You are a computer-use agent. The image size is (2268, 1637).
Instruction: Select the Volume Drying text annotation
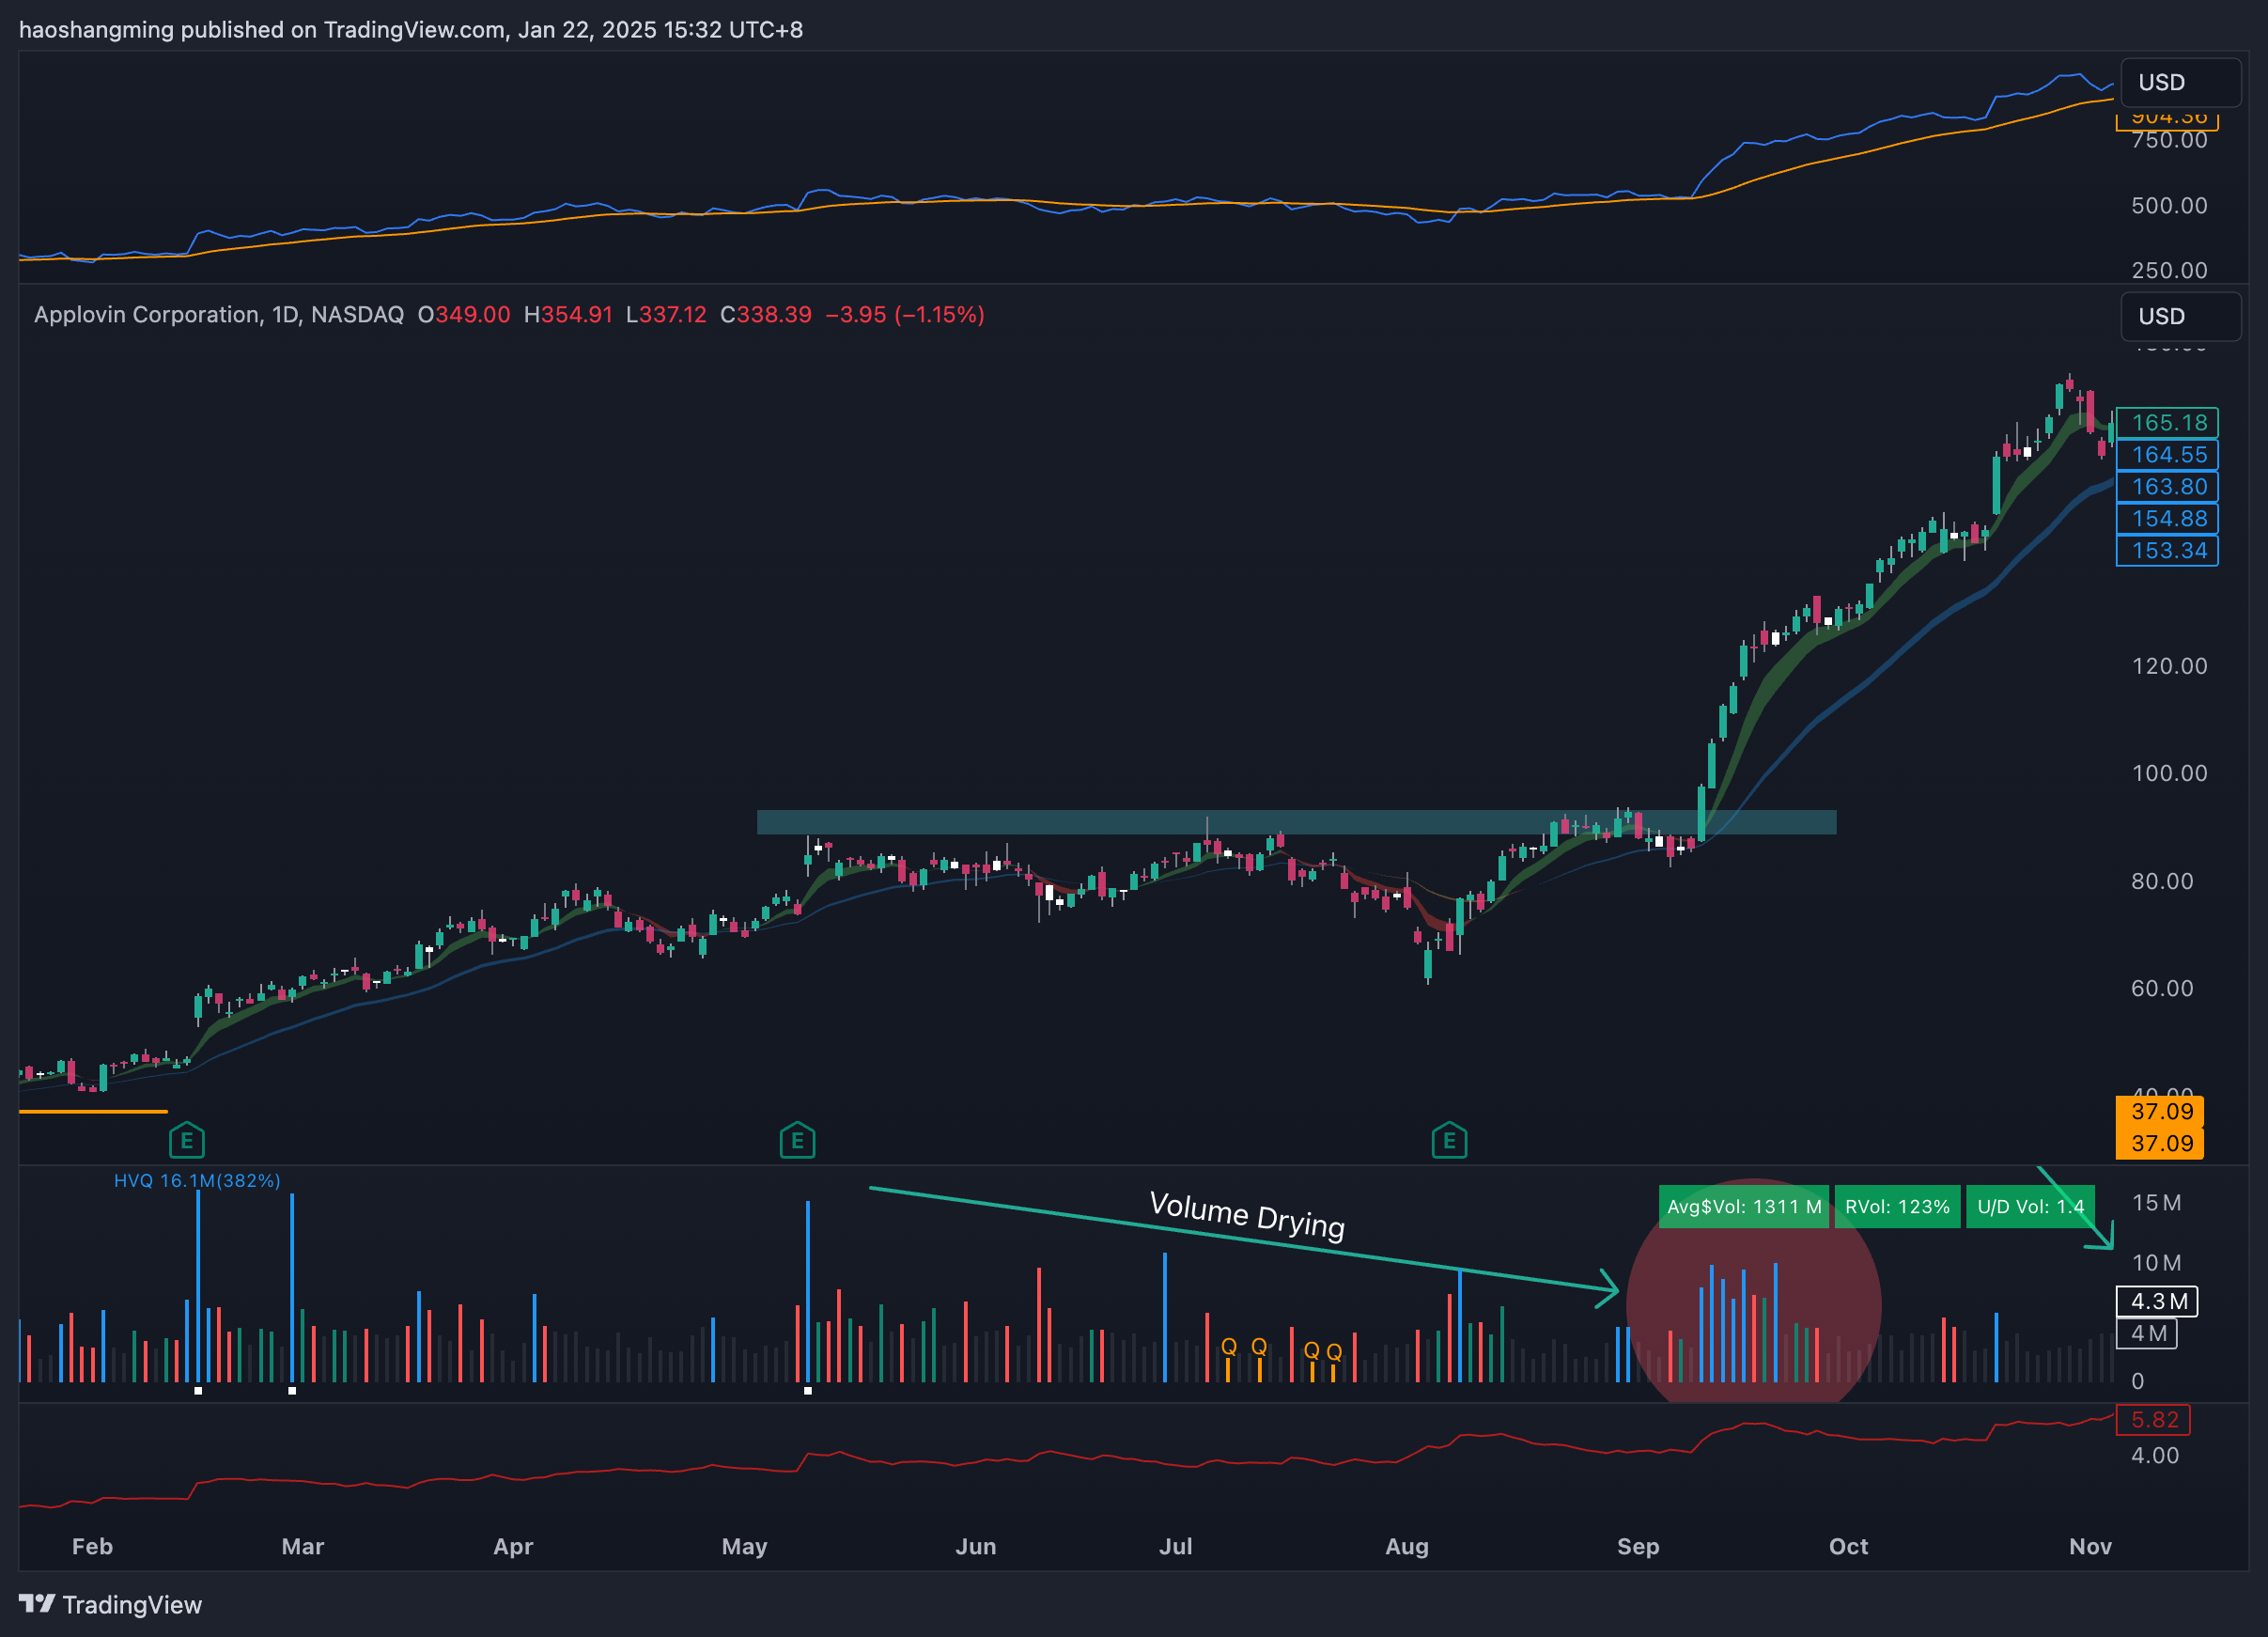pos(1246,1214)
